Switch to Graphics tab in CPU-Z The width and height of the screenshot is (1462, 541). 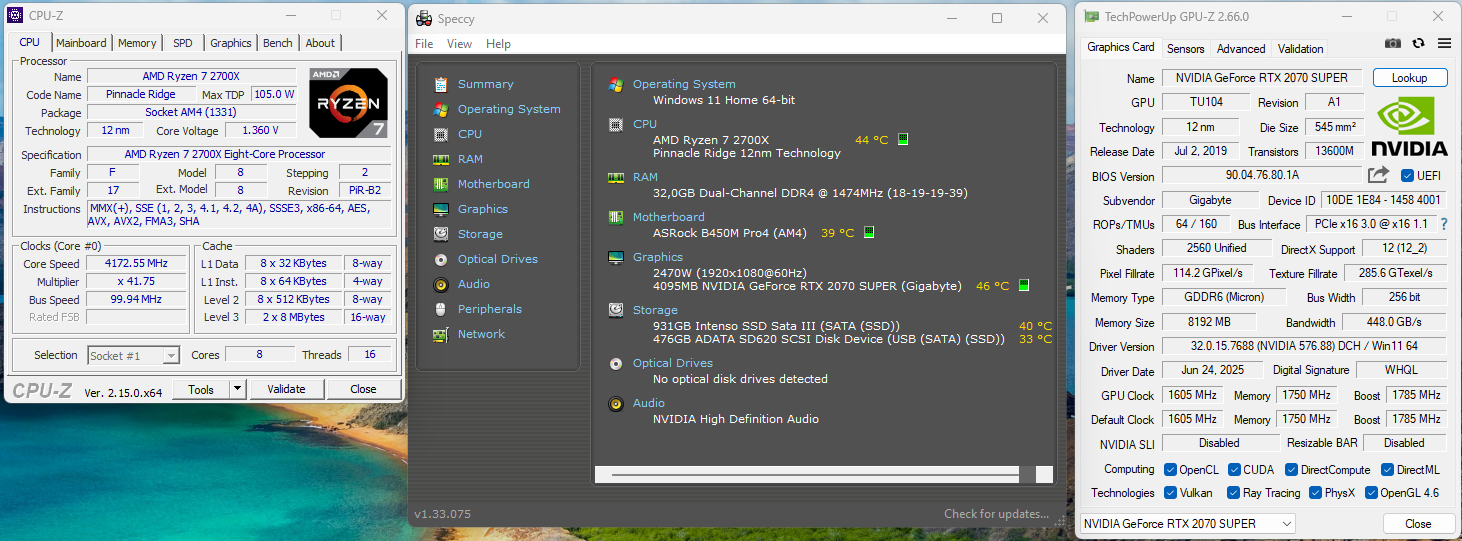click(230, 43)
